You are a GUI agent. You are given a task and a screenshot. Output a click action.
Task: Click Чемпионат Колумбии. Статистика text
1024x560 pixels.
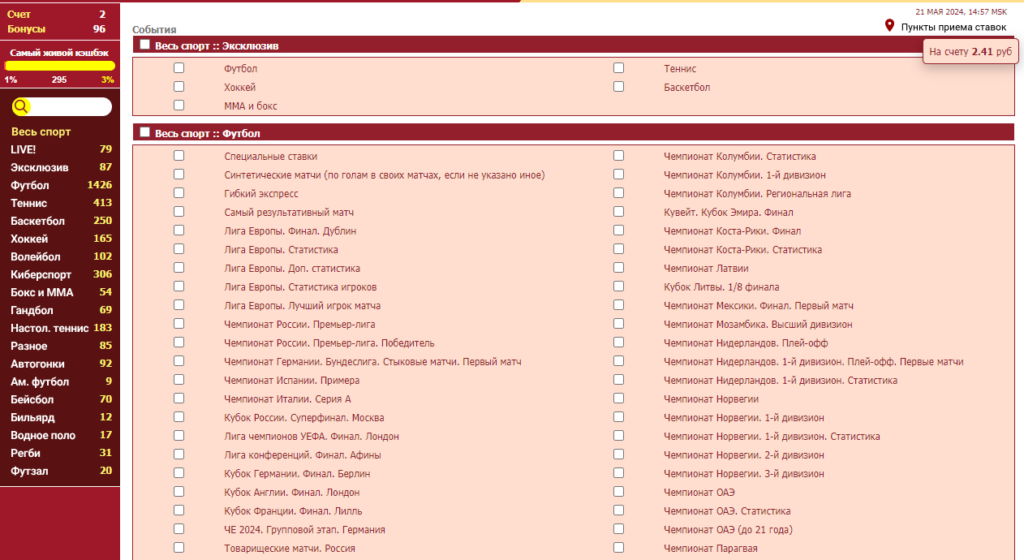click(740, 157)
